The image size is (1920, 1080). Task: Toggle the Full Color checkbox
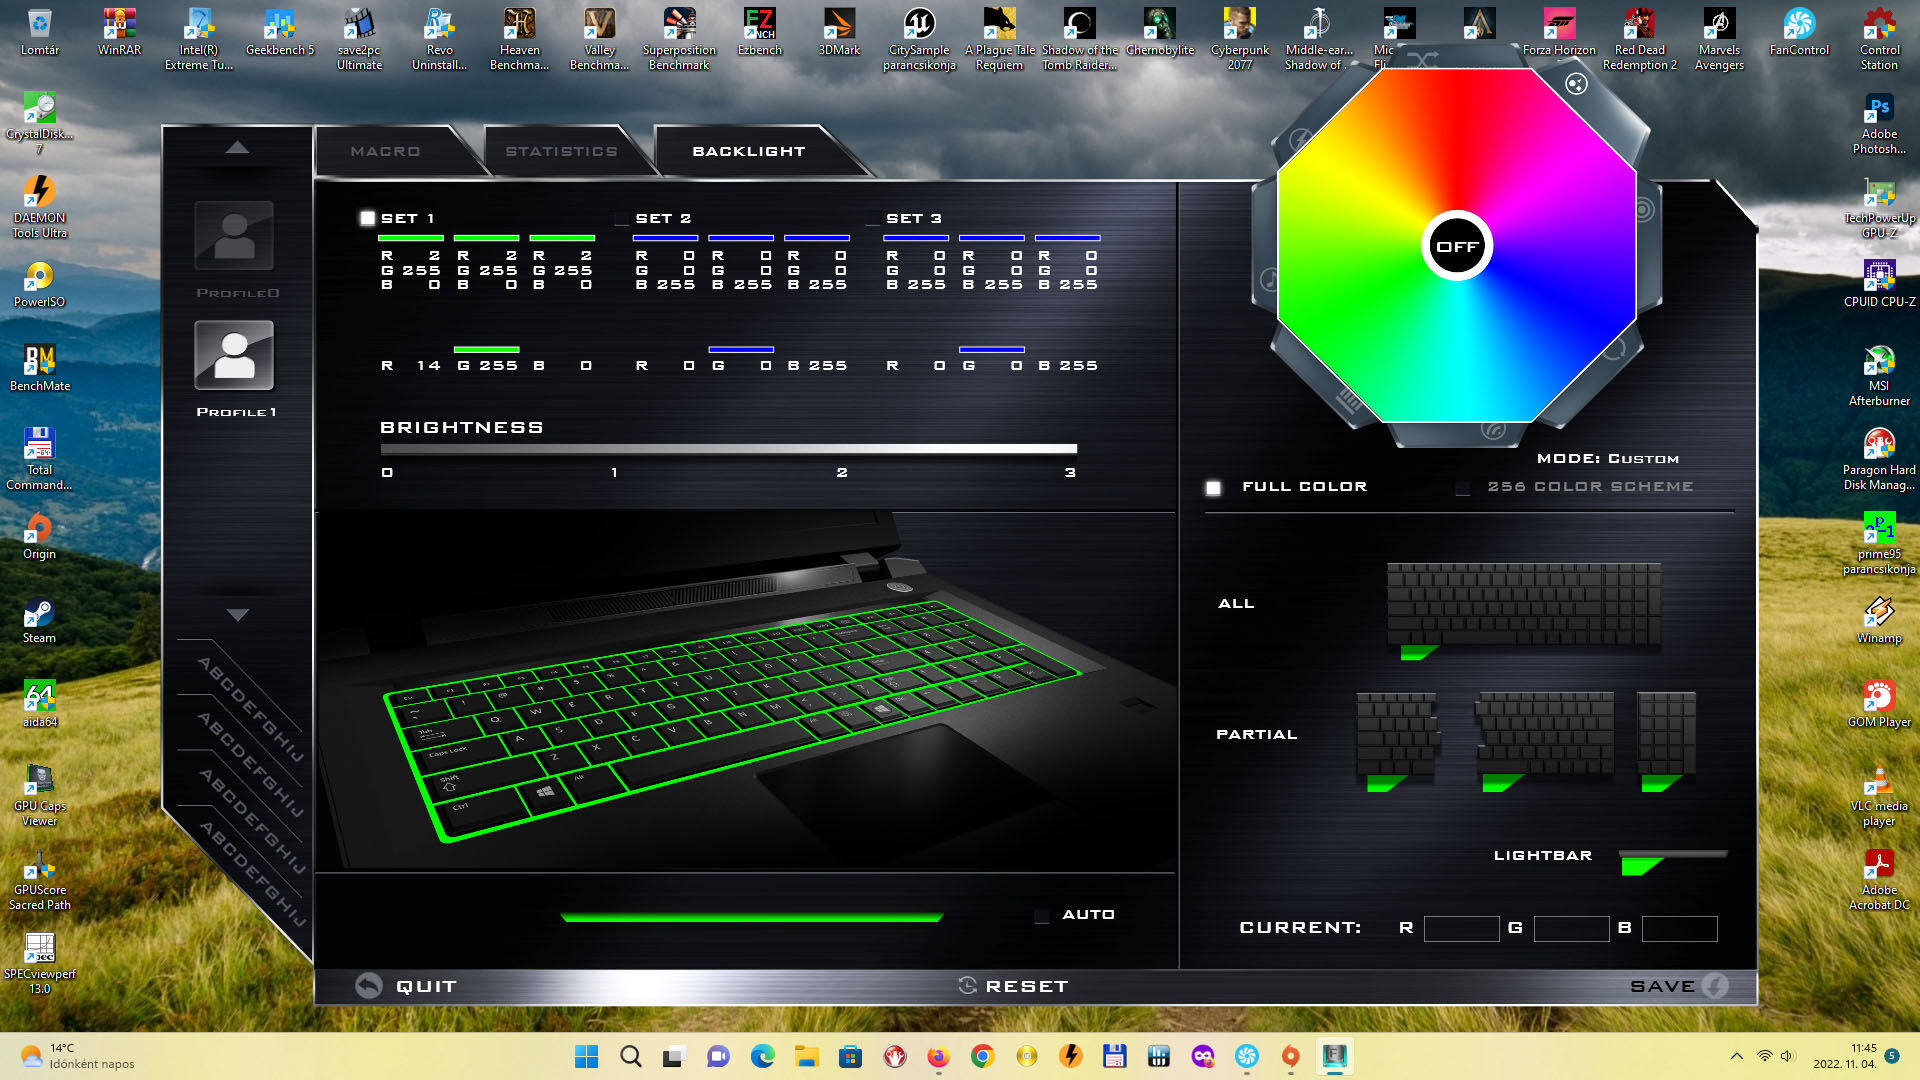[x=1213, y=488]
